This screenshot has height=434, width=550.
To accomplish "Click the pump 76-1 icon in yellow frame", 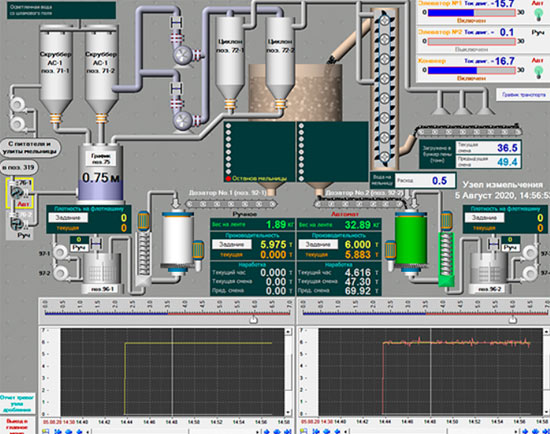I will [x=17, y=192].
